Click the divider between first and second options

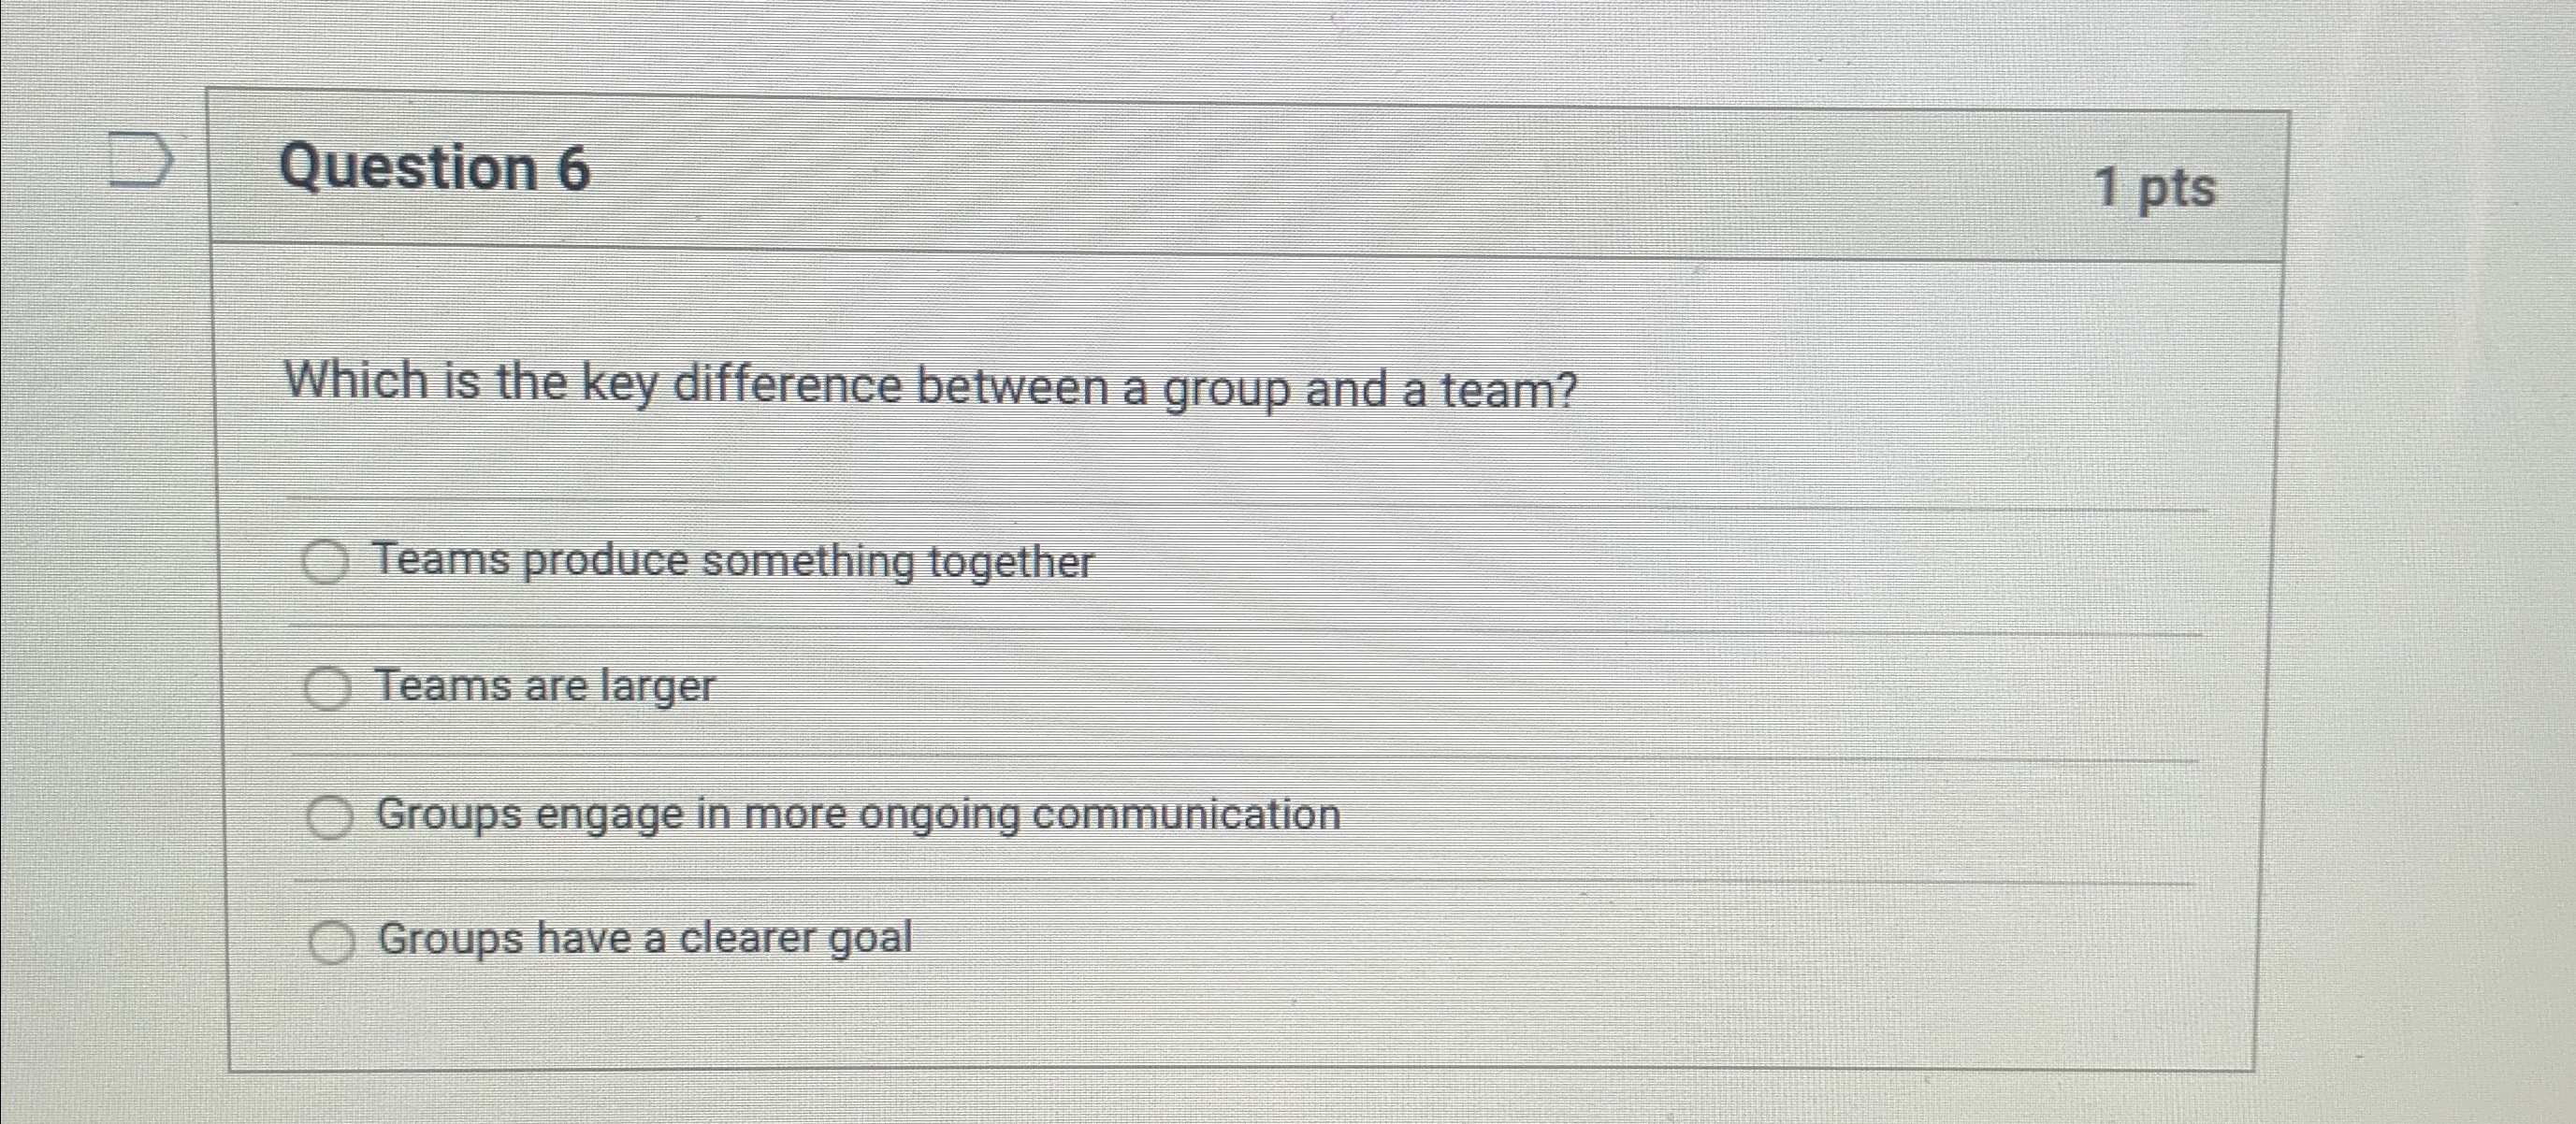[1200, 625]
